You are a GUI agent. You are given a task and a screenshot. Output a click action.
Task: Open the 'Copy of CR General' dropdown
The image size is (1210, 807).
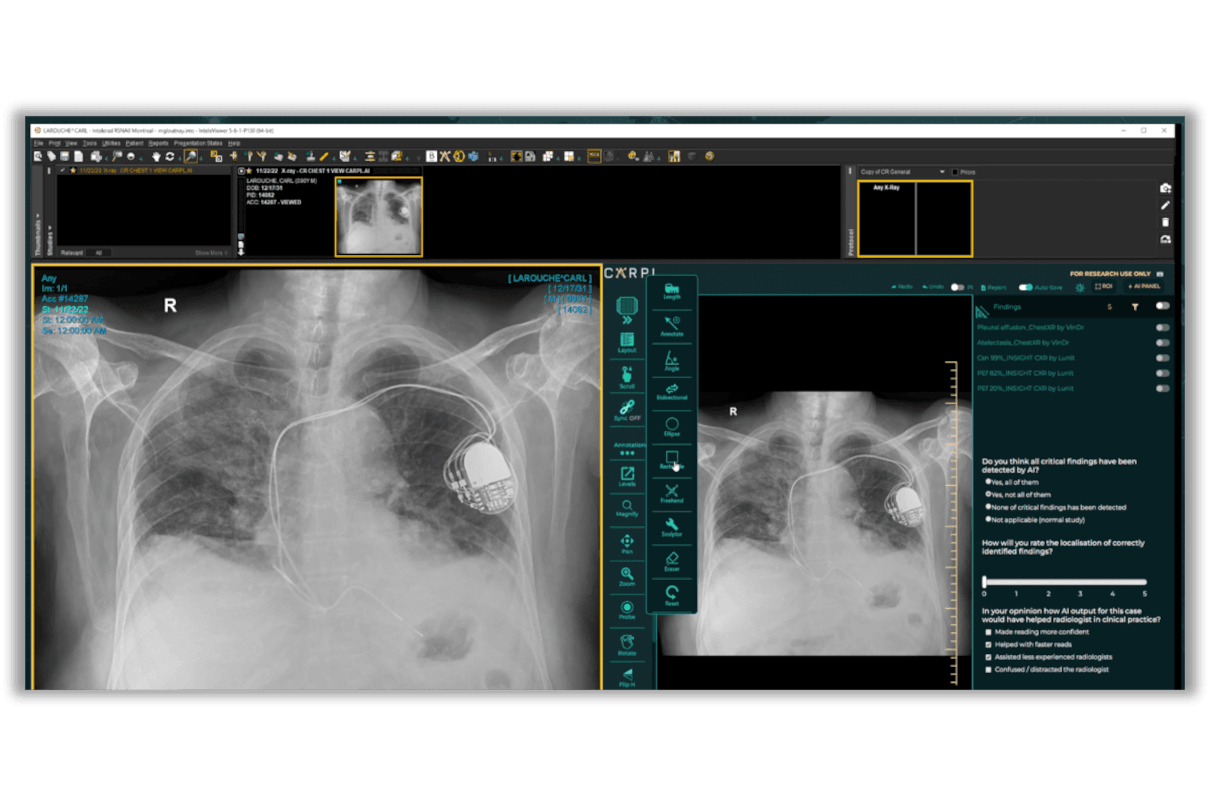point(902,172)
